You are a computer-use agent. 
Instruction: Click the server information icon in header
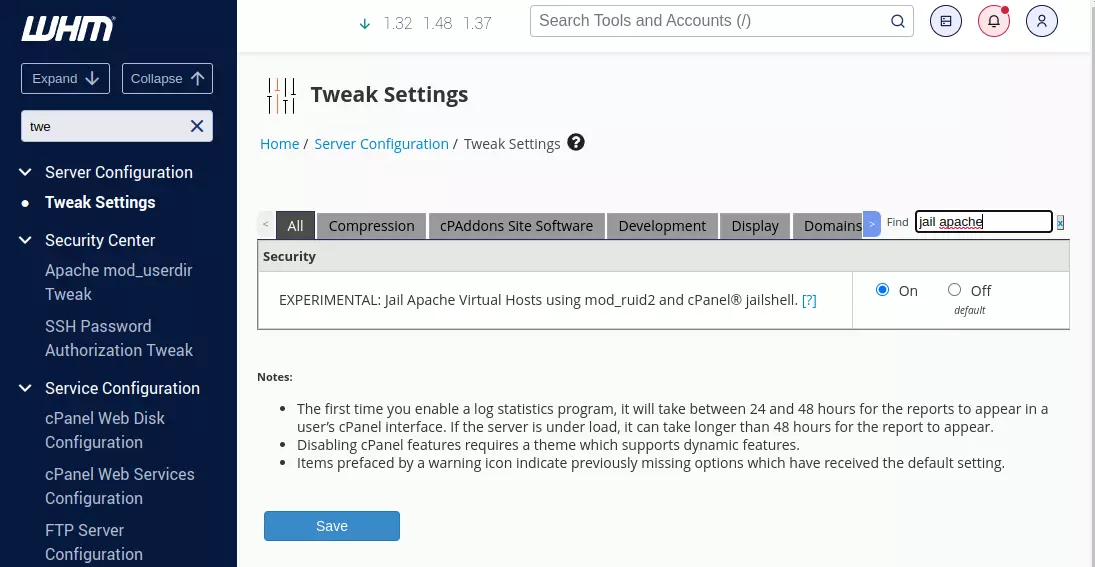(946, 21)
